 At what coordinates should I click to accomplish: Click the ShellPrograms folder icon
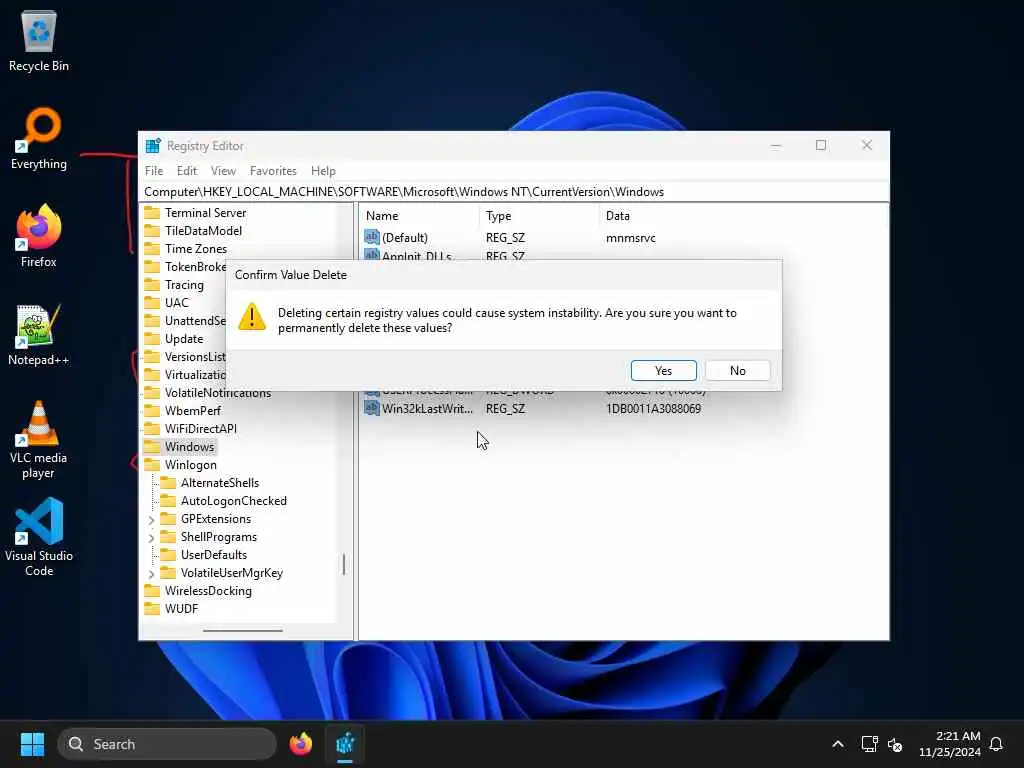tap(168, 537)
